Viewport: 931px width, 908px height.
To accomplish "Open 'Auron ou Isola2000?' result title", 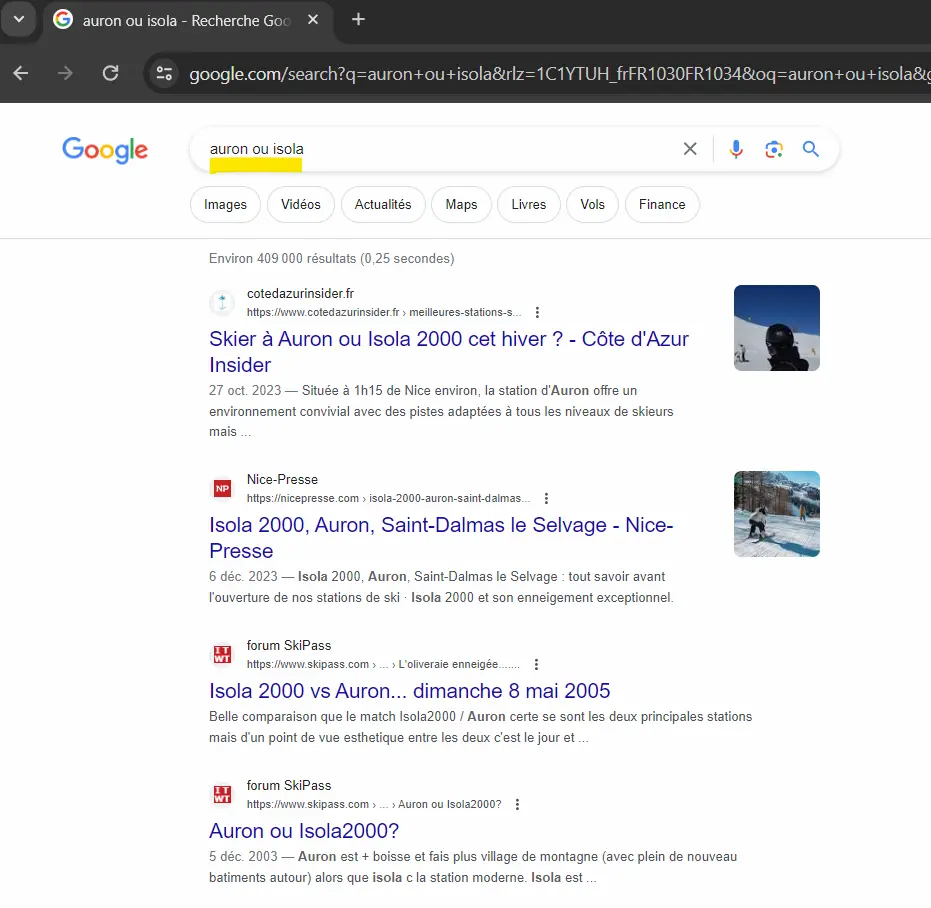I will 304,831.
